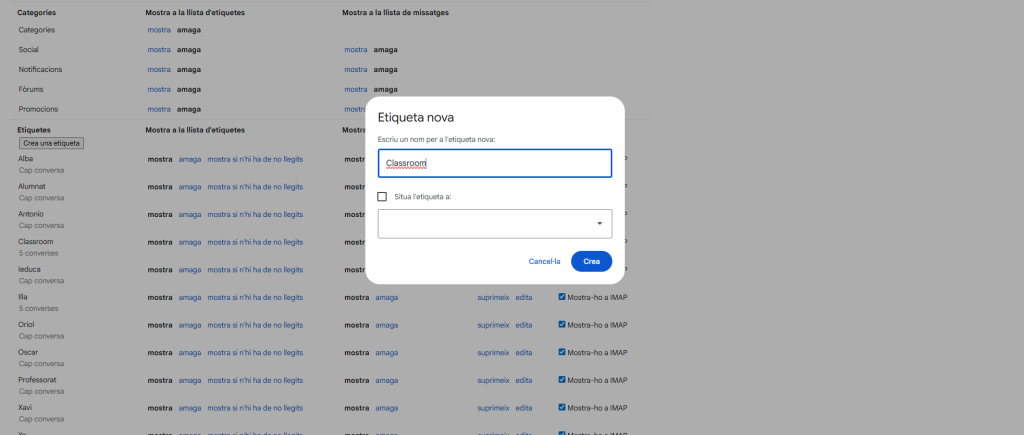The image size is (1024, 435).
Task: Open '5 converses' under Classroom label
Action: click(x=38, y=253)
